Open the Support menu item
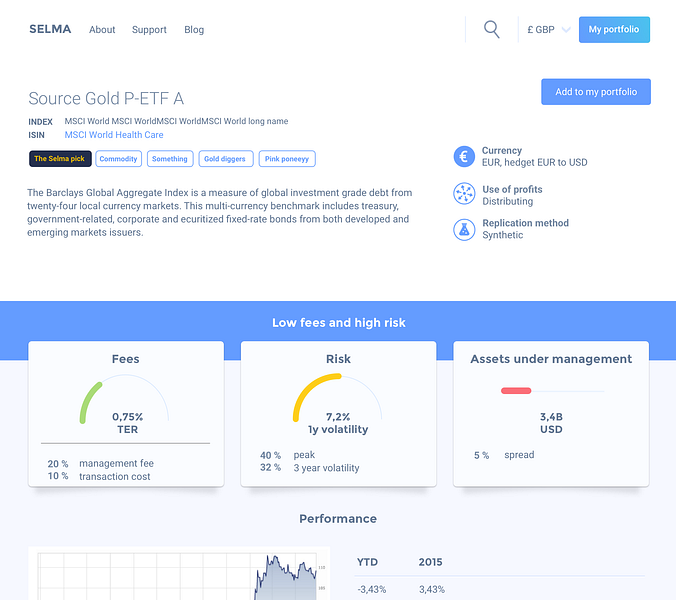Image resolution: width=676 pixels, height=600 pixels. [x=149, y=30]
